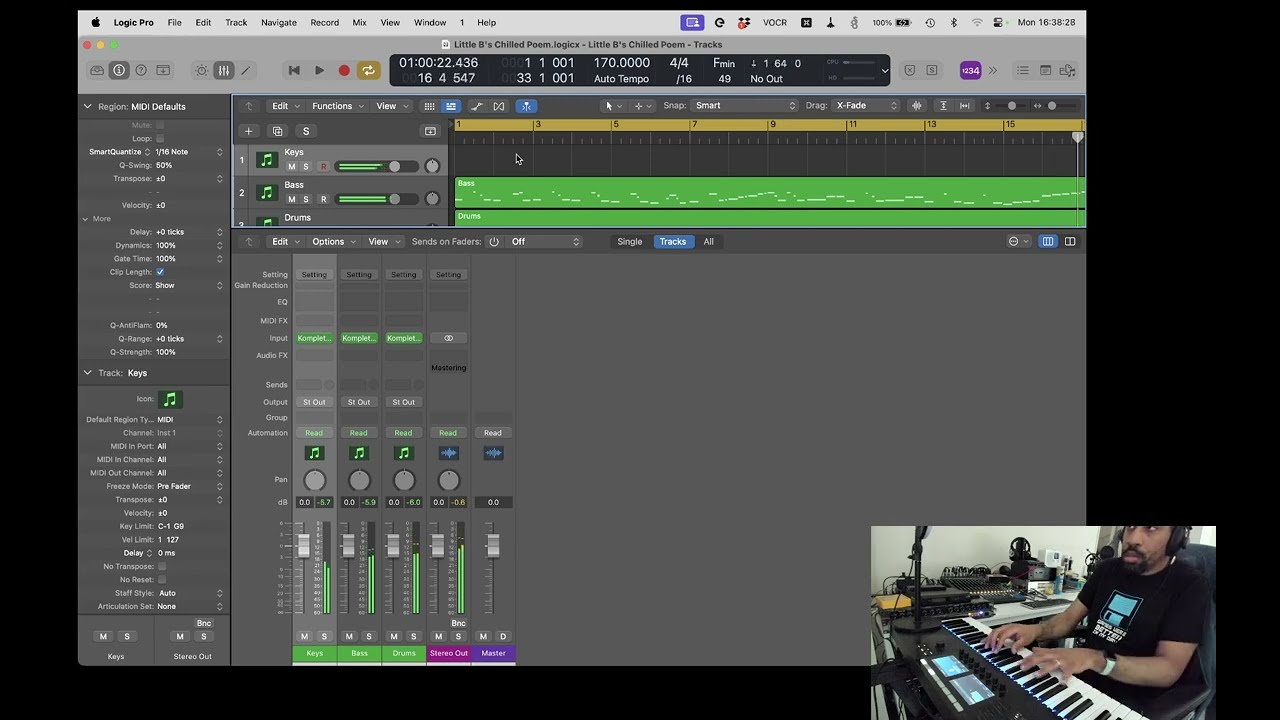
Task: Open the Navigate menu in menu bar
Action: tap(279, 22)
